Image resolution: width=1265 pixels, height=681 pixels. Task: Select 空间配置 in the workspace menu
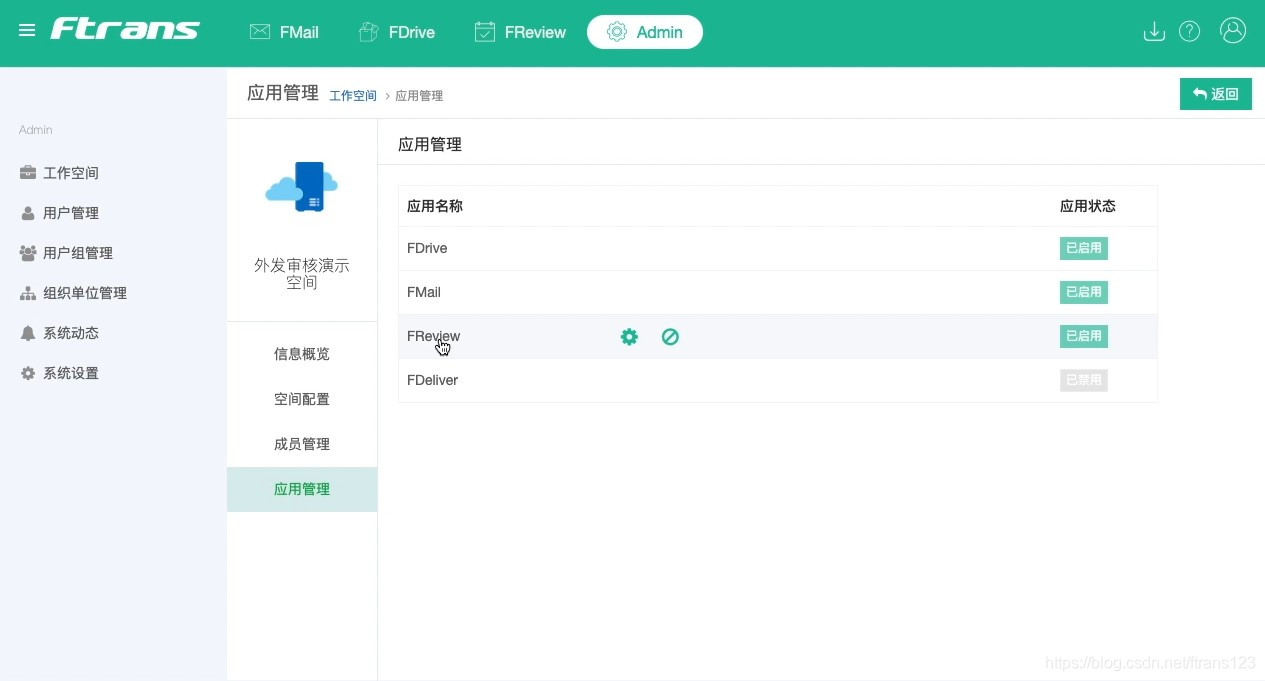point(302,399)
